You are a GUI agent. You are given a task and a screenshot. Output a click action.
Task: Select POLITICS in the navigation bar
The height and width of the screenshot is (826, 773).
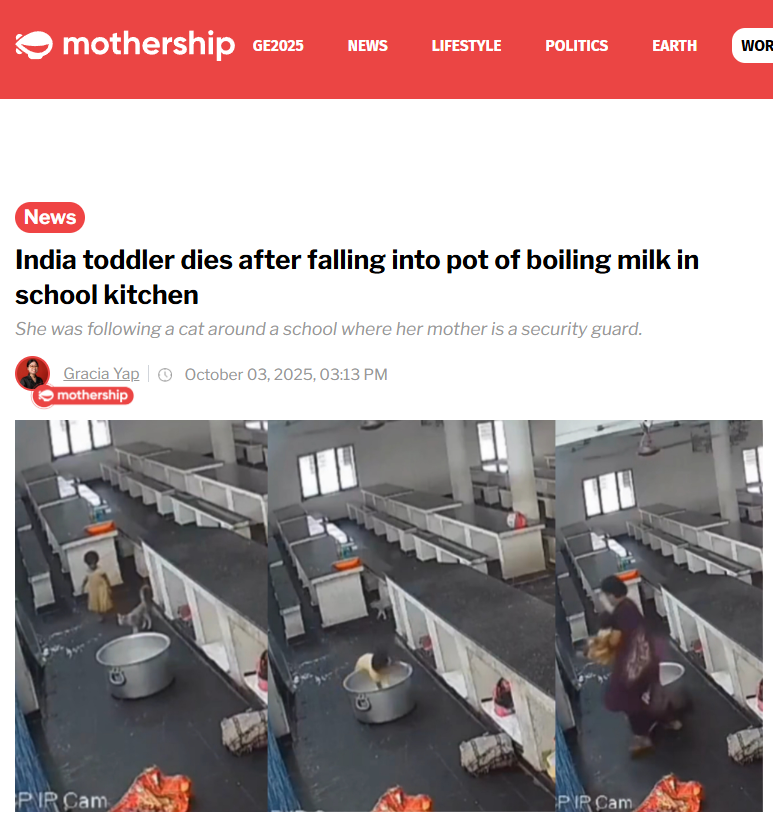coord(576,46)
